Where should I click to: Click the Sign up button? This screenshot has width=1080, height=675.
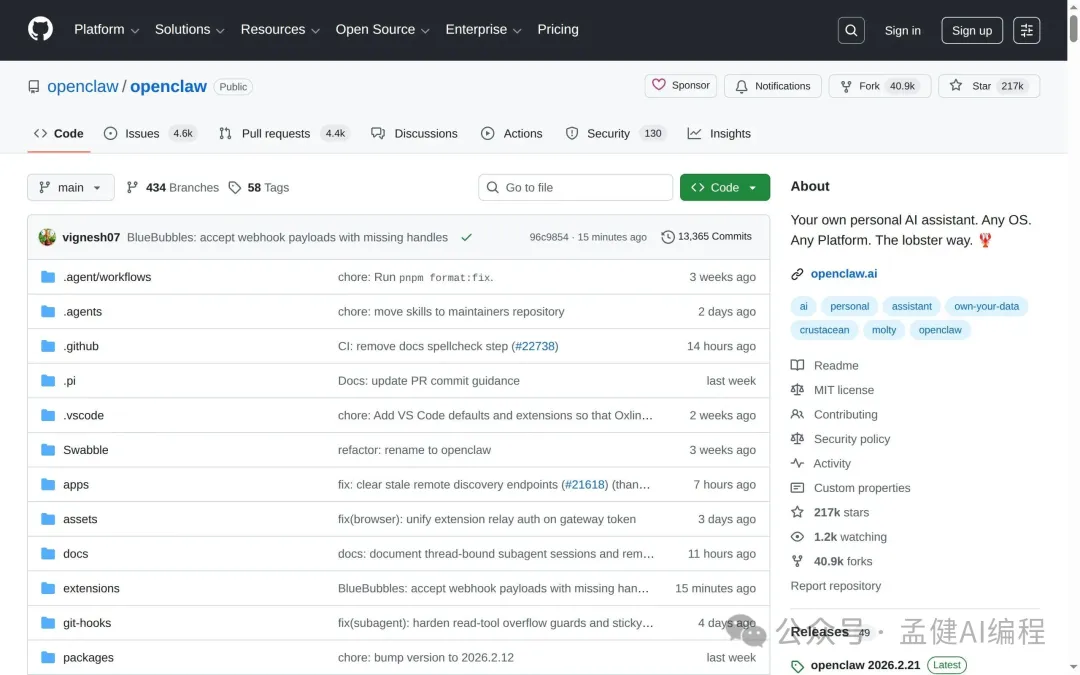(971, 30)
